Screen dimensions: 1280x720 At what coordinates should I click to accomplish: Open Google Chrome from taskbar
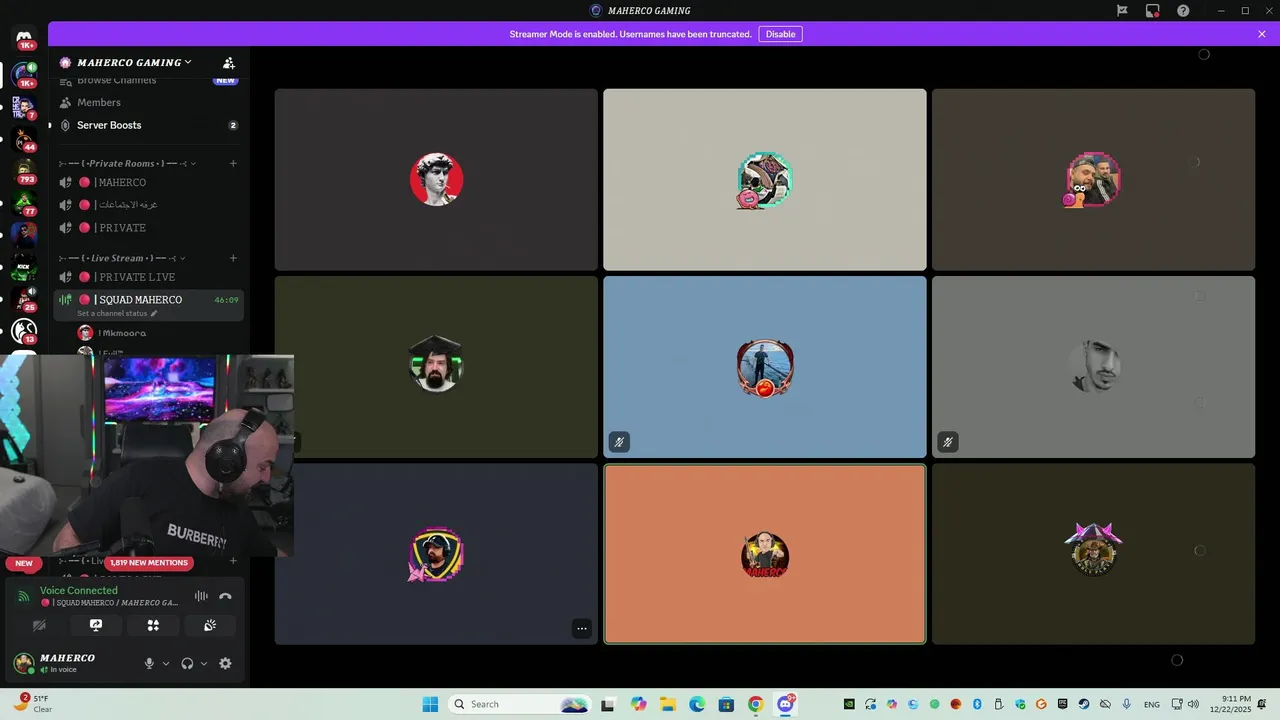tap(756, 704)
